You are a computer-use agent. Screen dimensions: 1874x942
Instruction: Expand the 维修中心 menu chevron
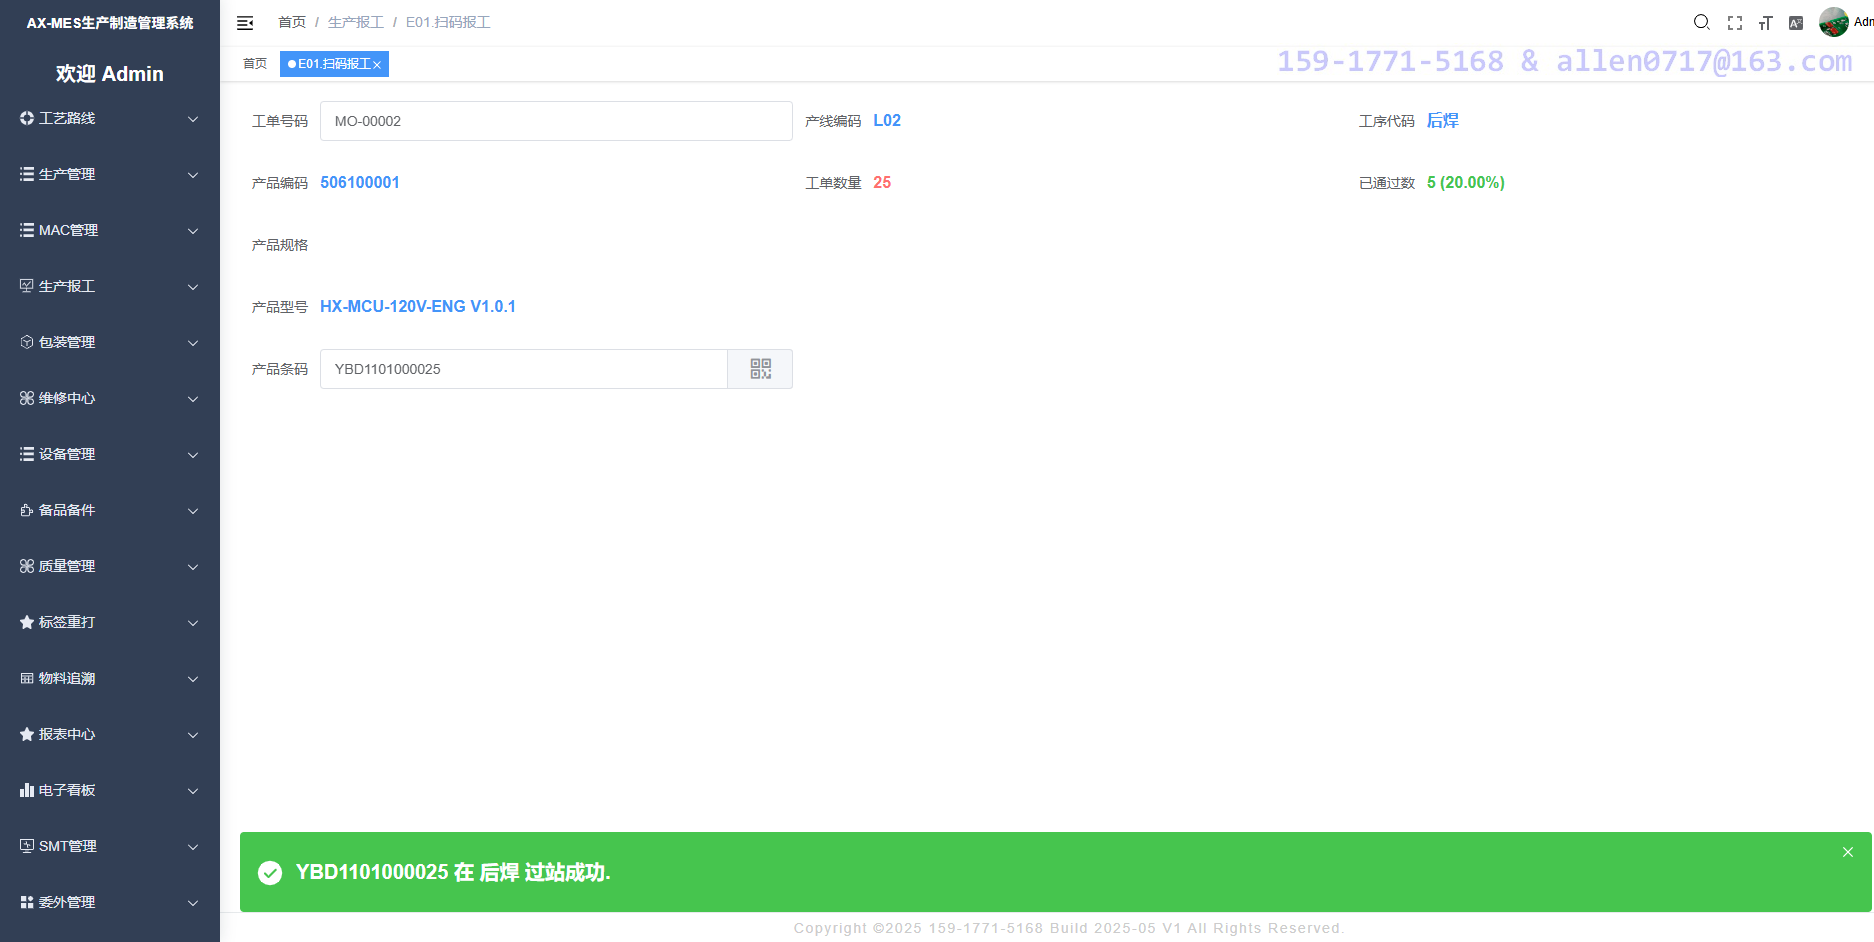click(193, 399)
